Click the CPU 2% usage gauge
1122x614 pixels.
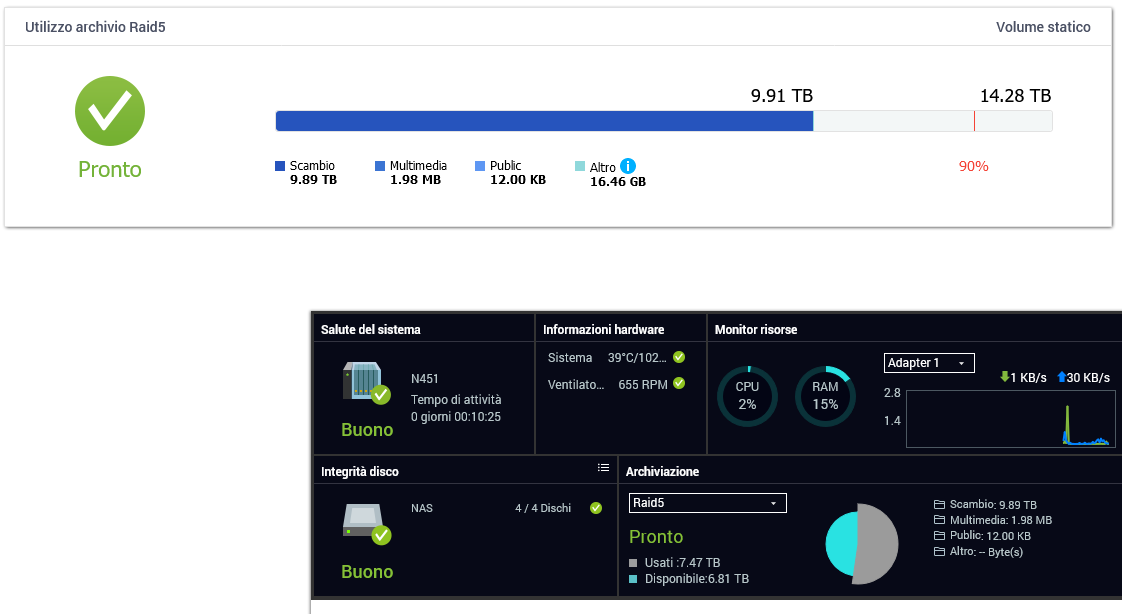[x=747, y=396]
